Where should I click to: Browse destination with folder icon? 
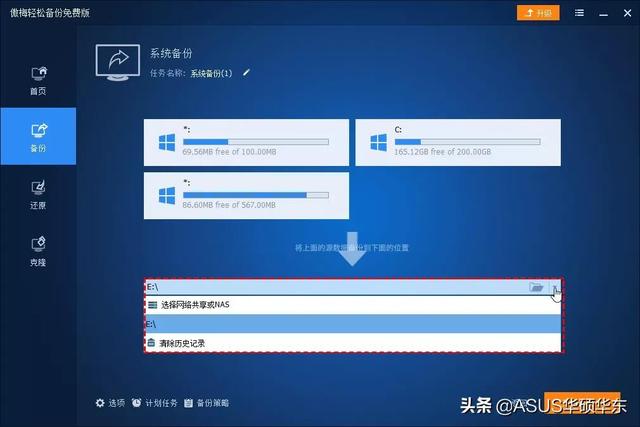tap(536, 287)
